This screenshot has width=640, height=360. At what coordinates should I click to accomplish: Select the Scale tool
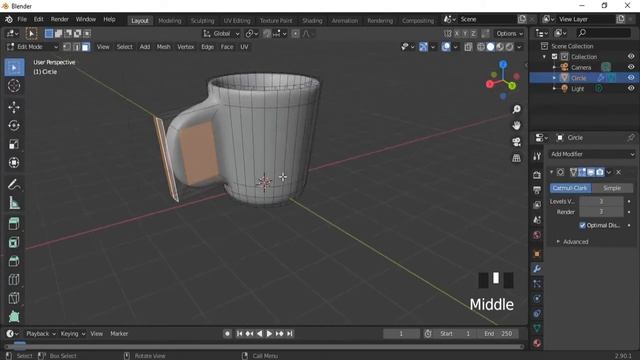[x=14, y=144]
